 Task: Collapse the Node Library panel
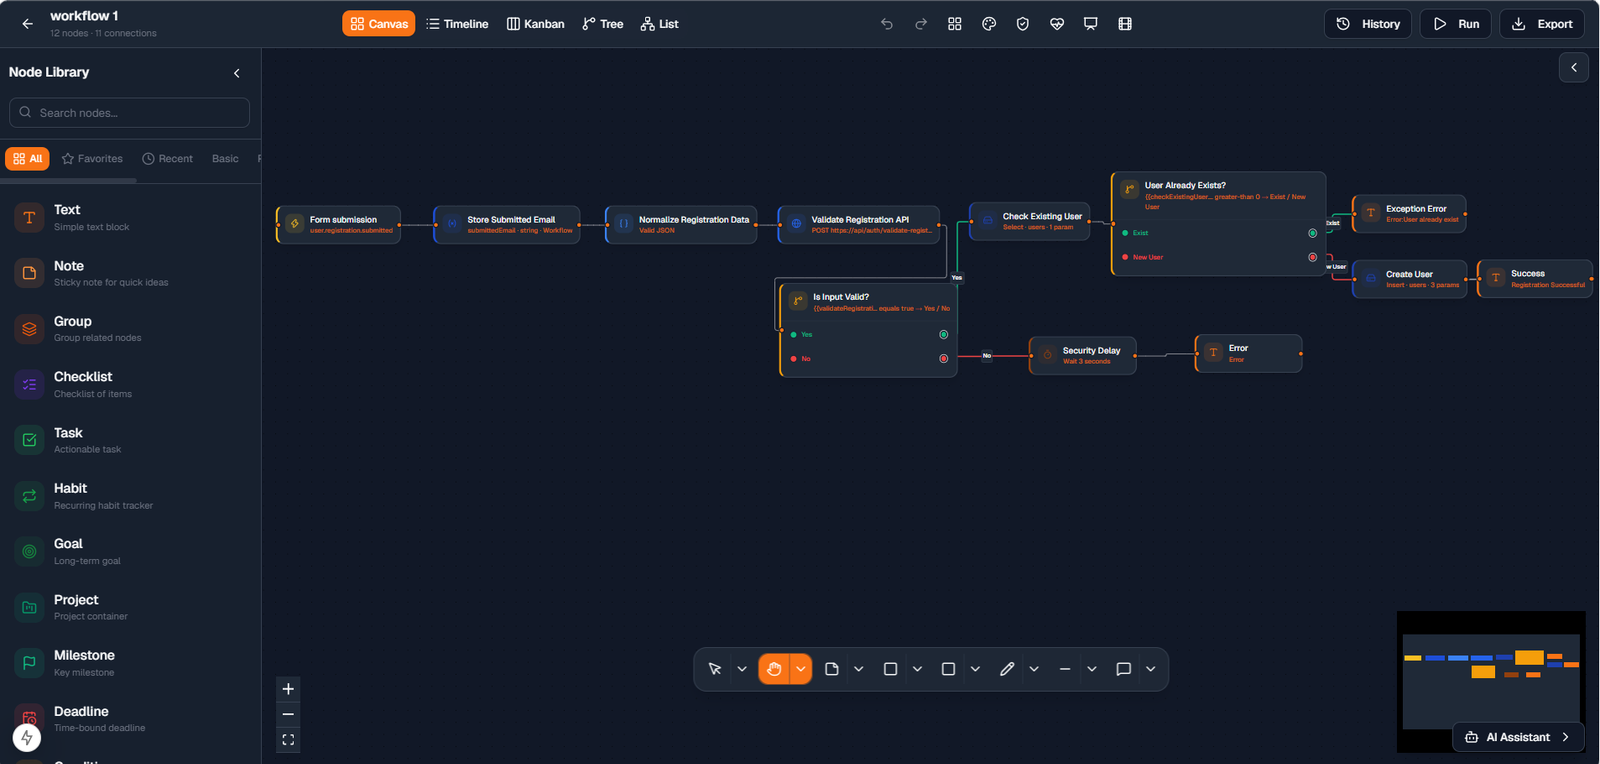[237, 73]
